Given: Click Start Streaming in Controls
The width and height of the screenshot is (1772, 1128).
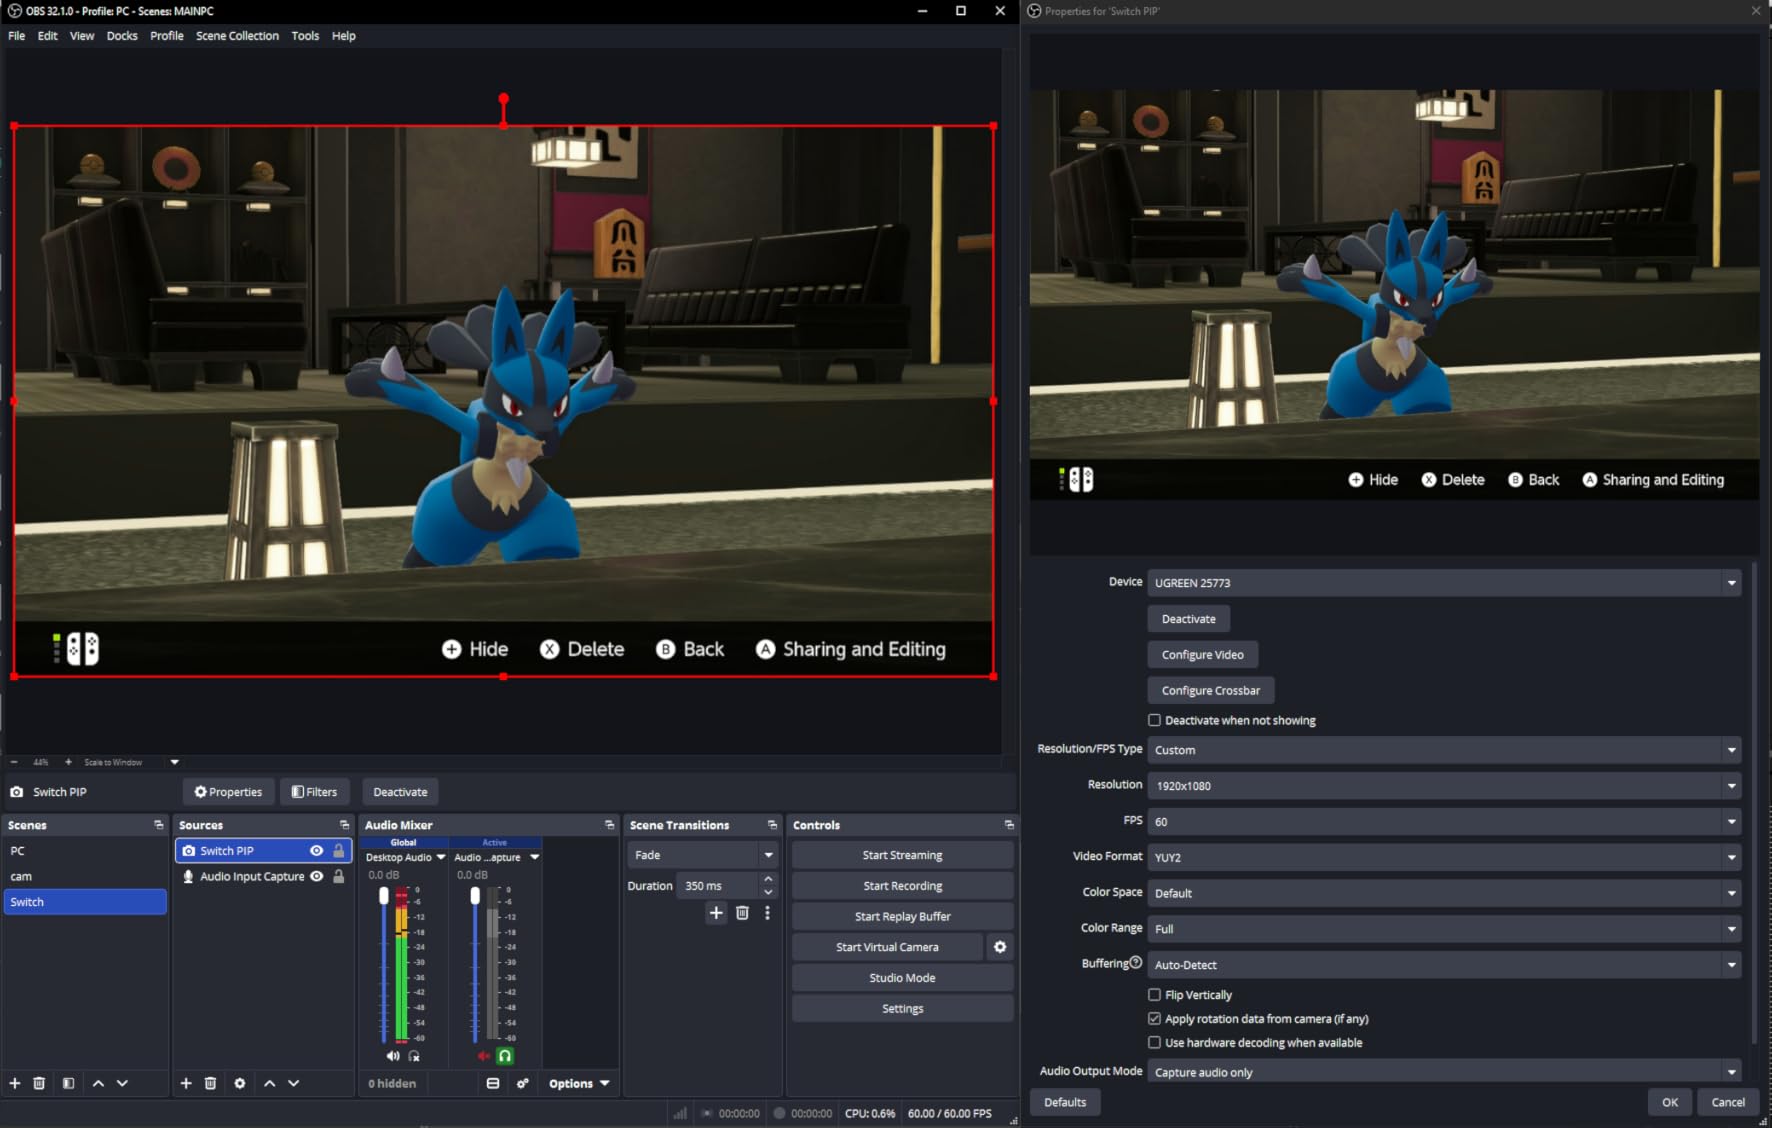Looking at the screenshot, I should tap(903, 855).
